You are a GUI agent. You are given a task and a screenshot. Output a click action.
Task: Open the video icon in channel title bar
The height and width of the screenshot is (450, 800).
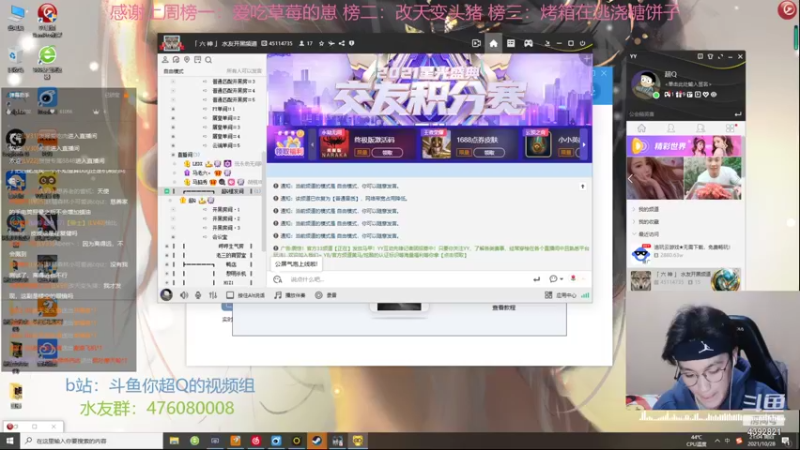tap(476, 43)
